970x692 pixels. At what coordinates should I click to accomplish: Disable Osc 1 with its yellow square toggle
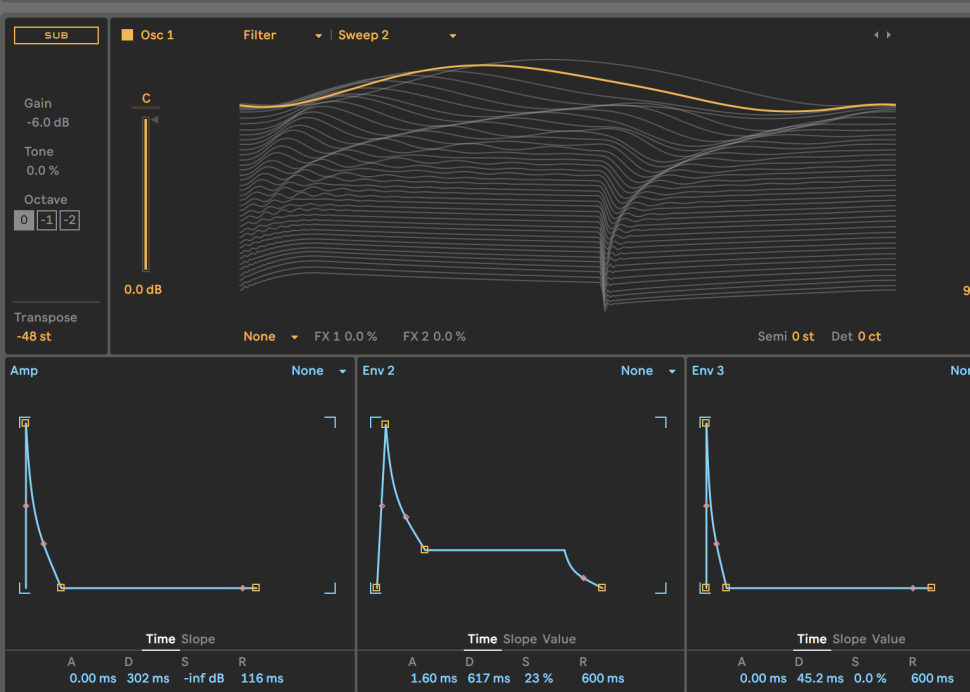tap(127, 35)
